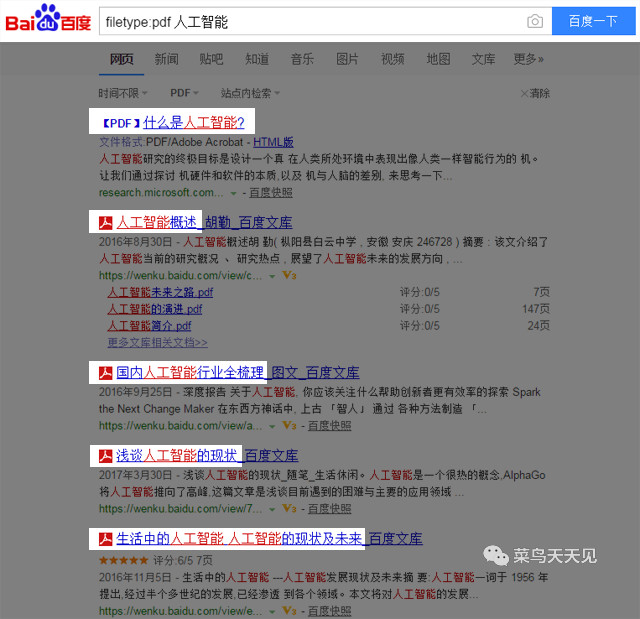Click PDF icon beside 生活中的人工智能 result

[105, 539]
